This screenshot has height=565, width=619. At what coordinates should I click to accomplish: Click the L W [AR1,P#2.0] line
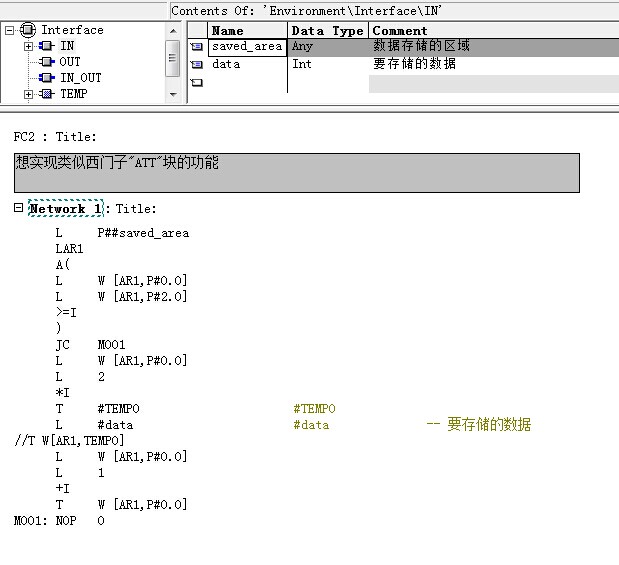click(121, 297)
